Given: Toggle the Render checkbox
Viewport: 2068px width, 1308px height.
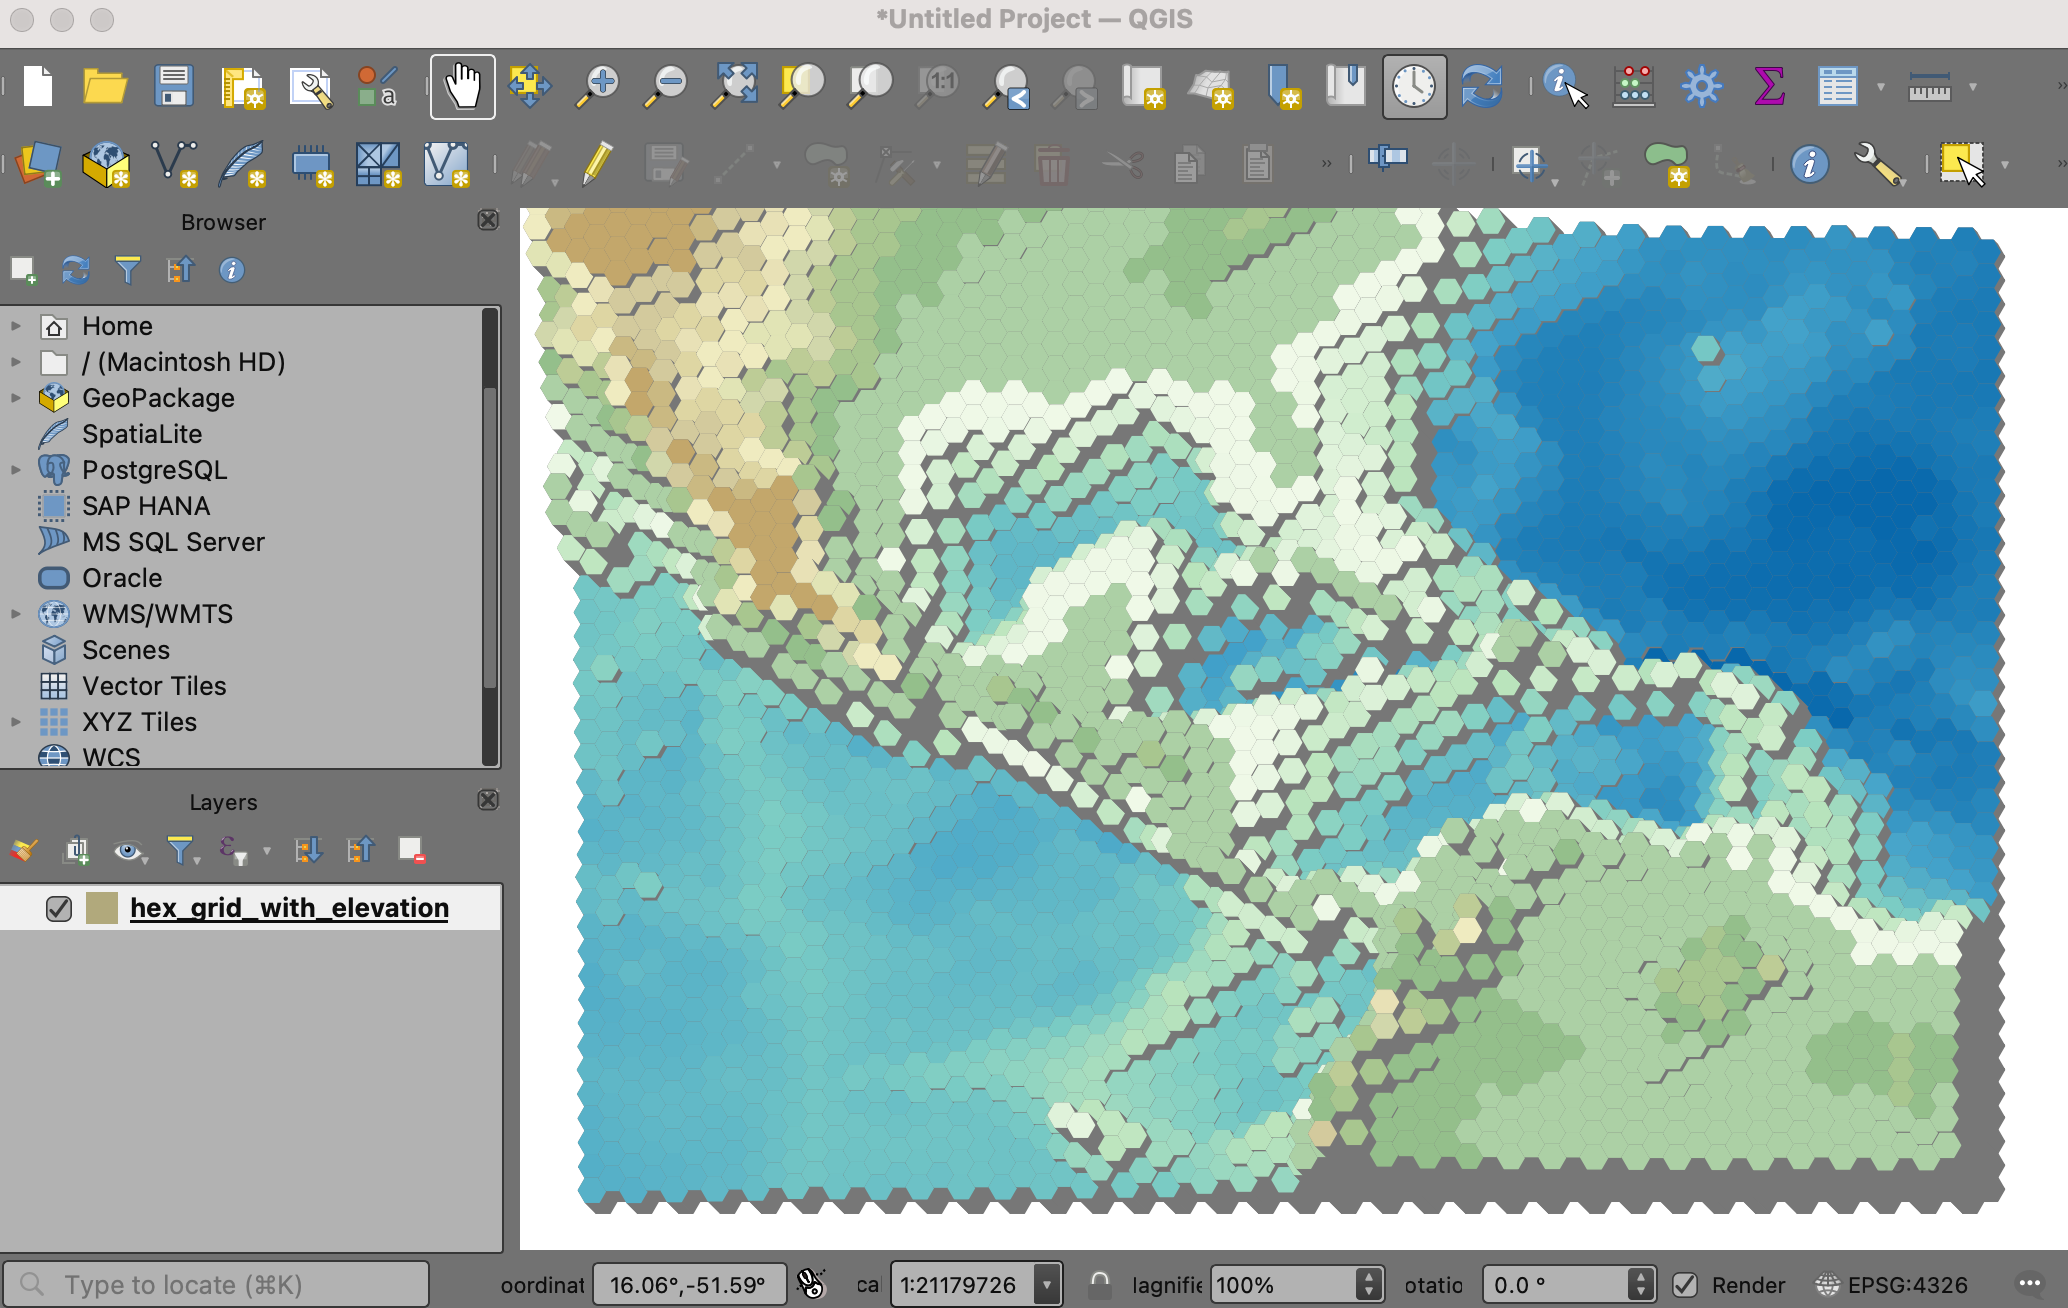Looking at the screenshot, I should pyautogui.click(x=1685, y=1285).
